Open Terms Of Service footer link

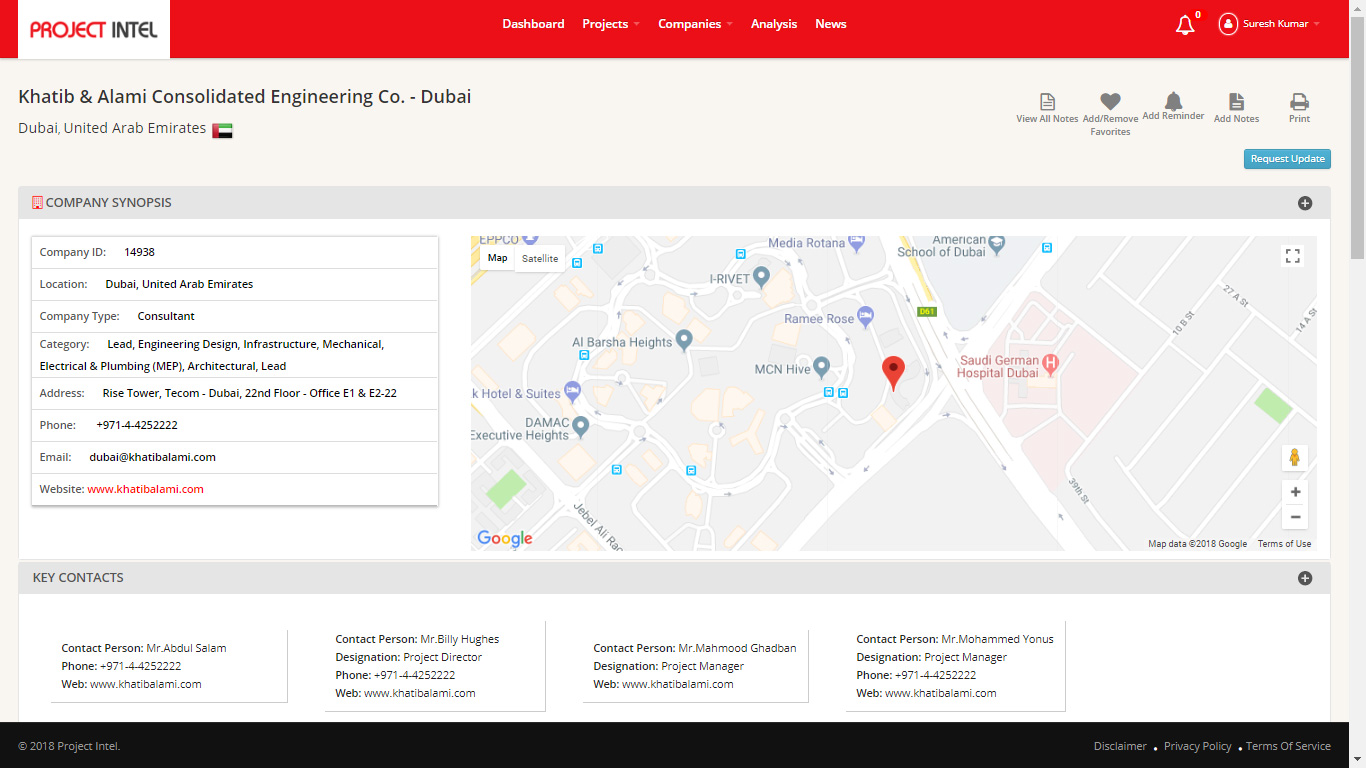coord(1288,746)
